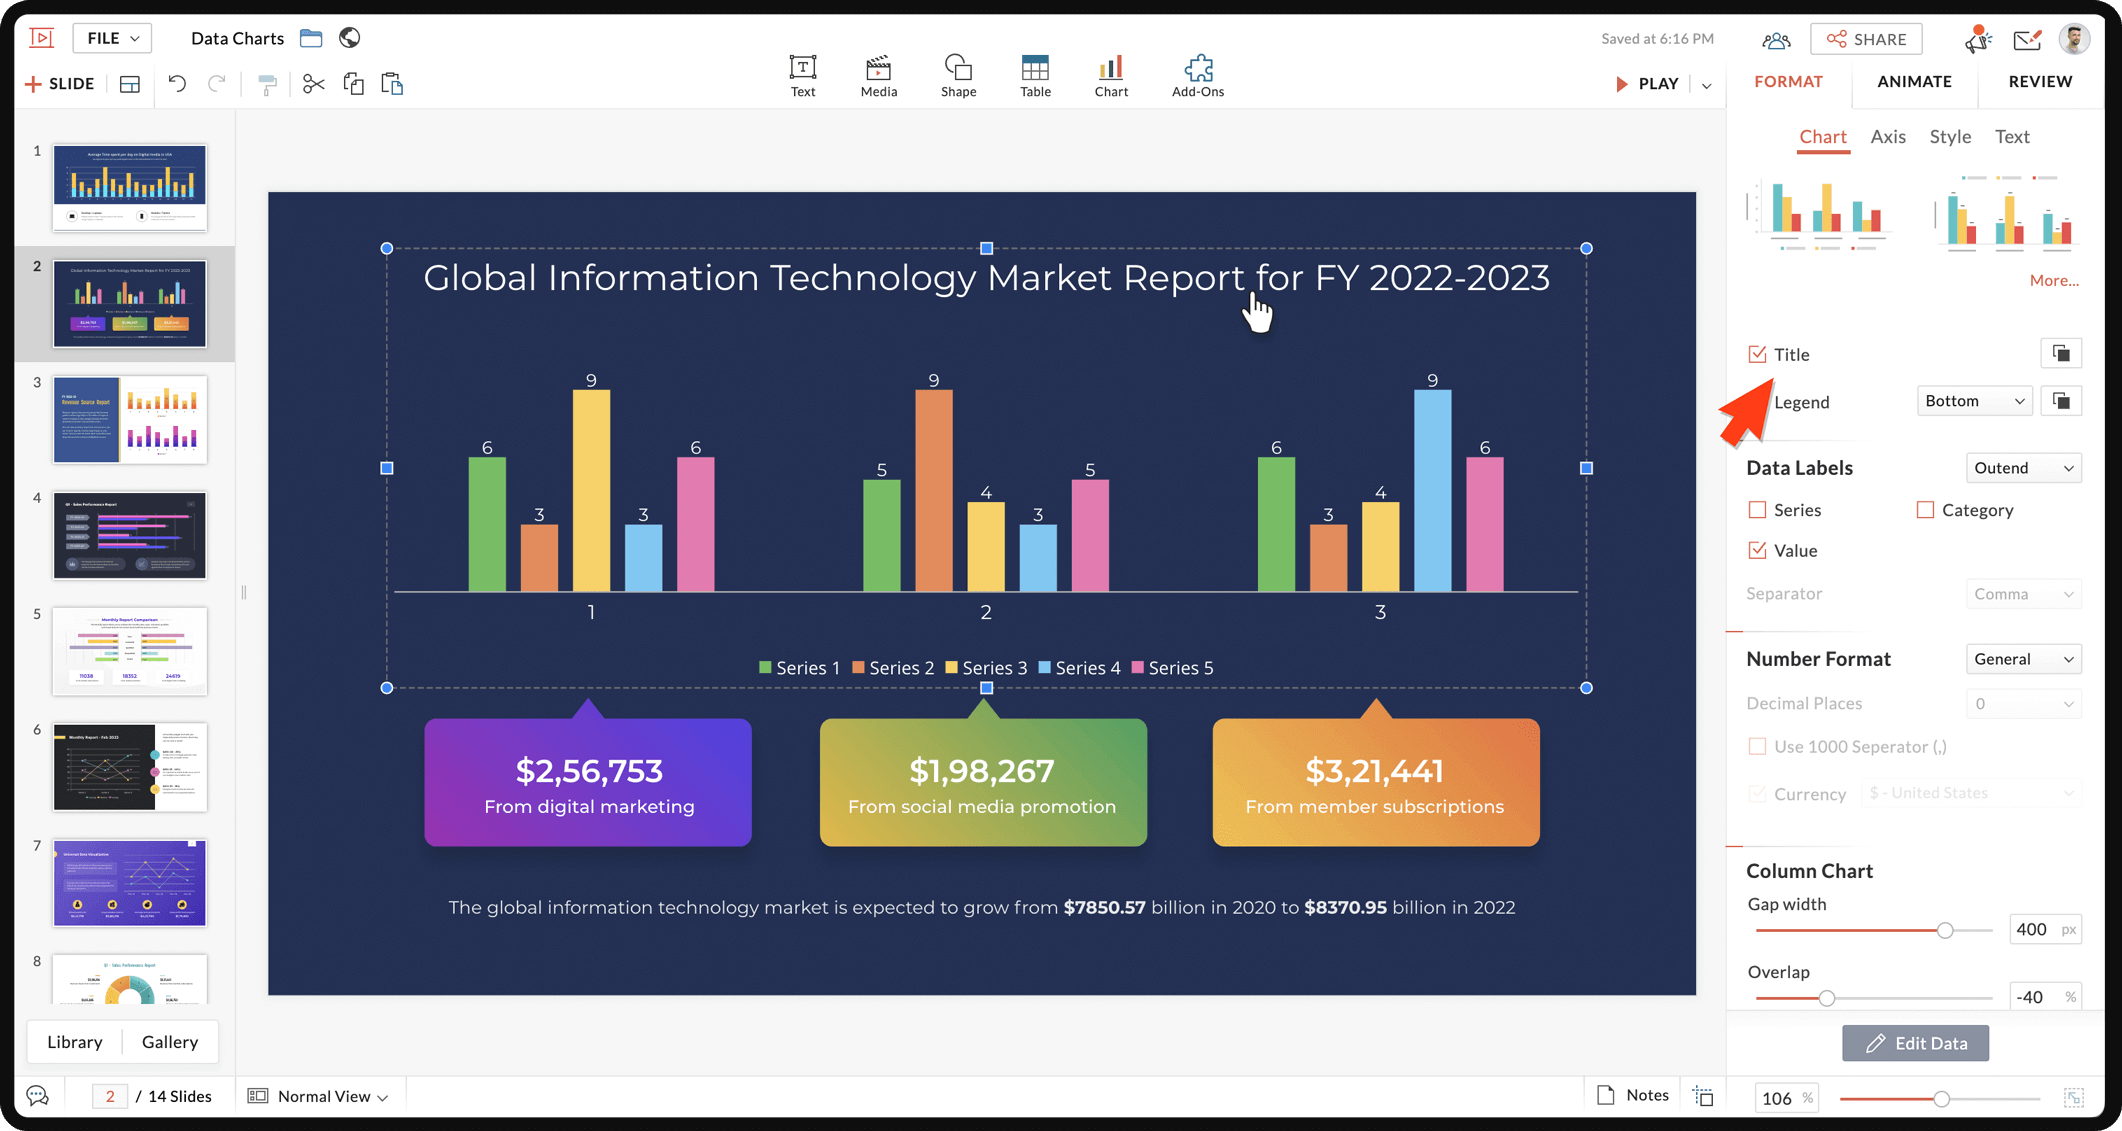Open the Legend position Bottom dropdown
The width and height of the screenshot is (2122, 1131).
[1974, 401]
